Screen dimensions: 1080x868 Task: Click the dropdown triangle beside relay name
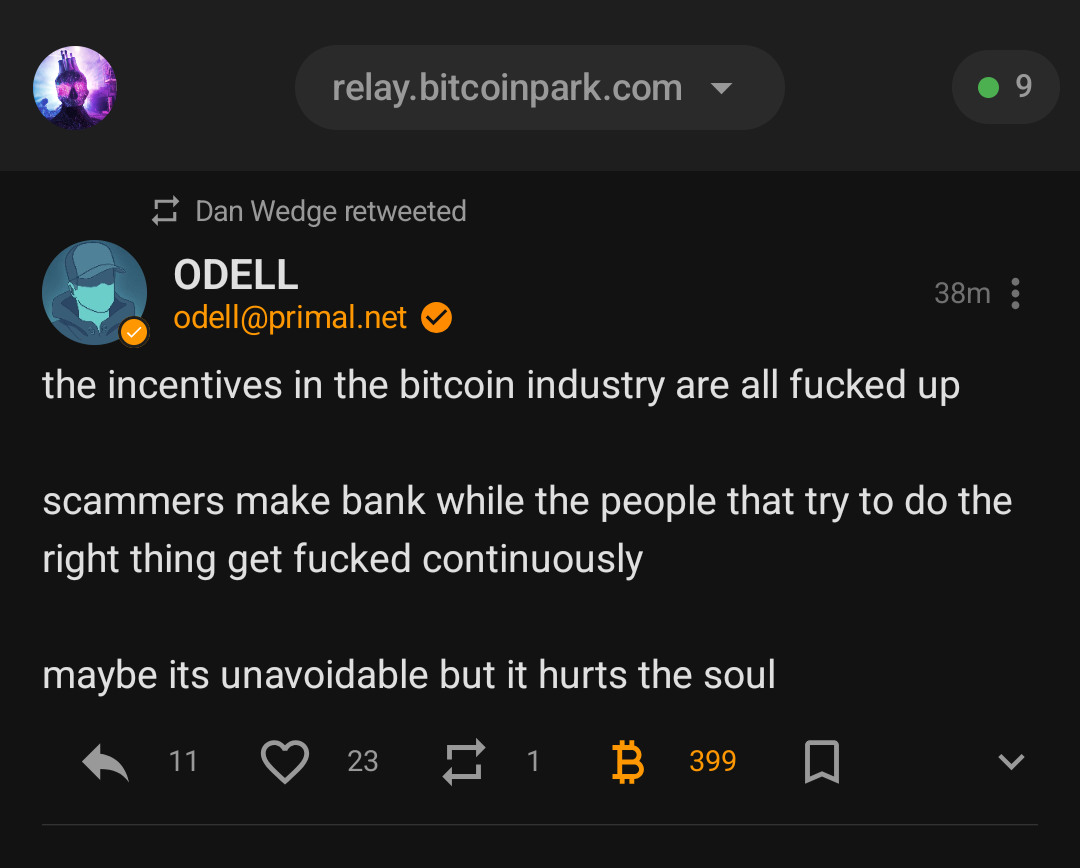pyautogui.click(x=721, y=88)
